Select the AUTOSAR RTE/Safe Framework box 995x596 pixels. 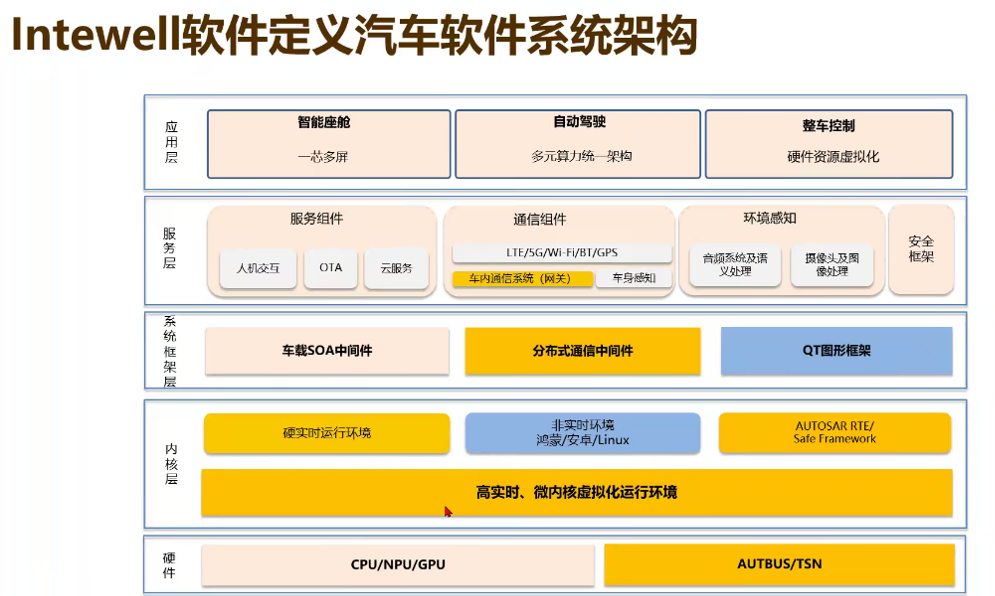[835, 433]
